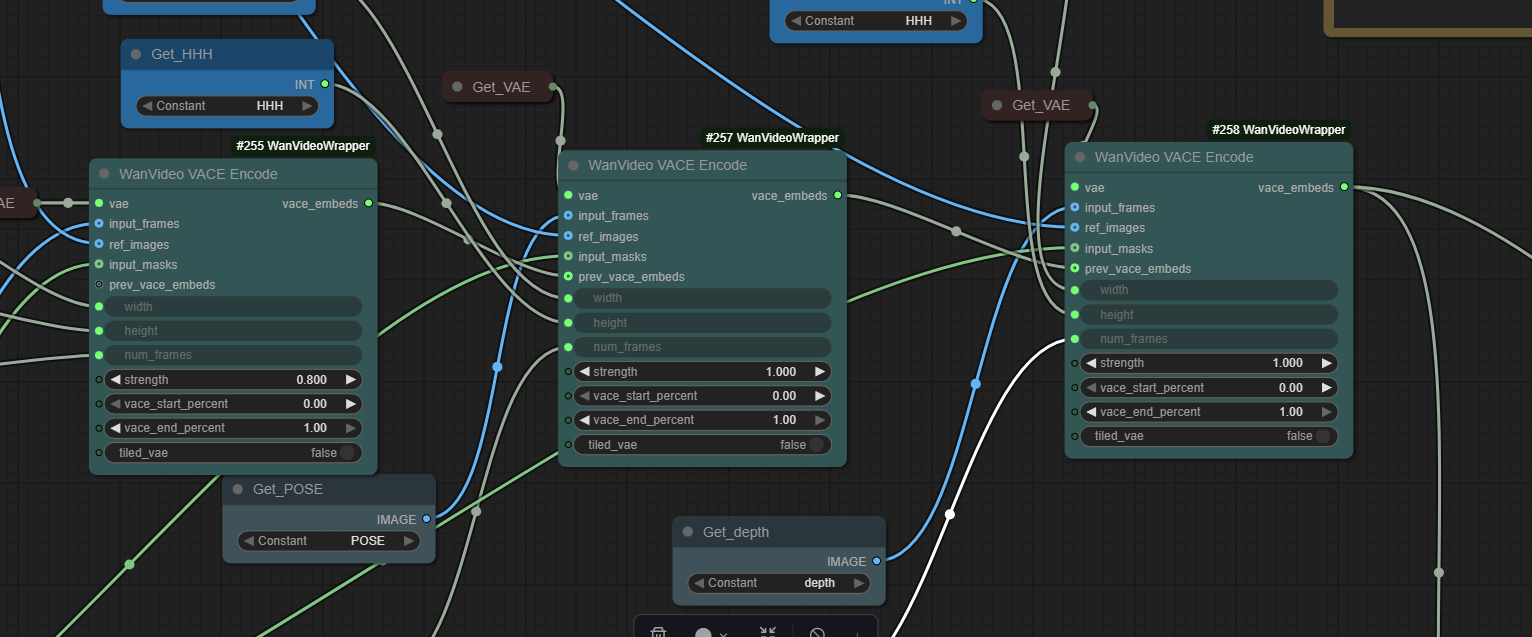This screenshot has height=637, width=1532.
Task: Increase vace_start_percent on node #258
Action: coord(1327,388)
